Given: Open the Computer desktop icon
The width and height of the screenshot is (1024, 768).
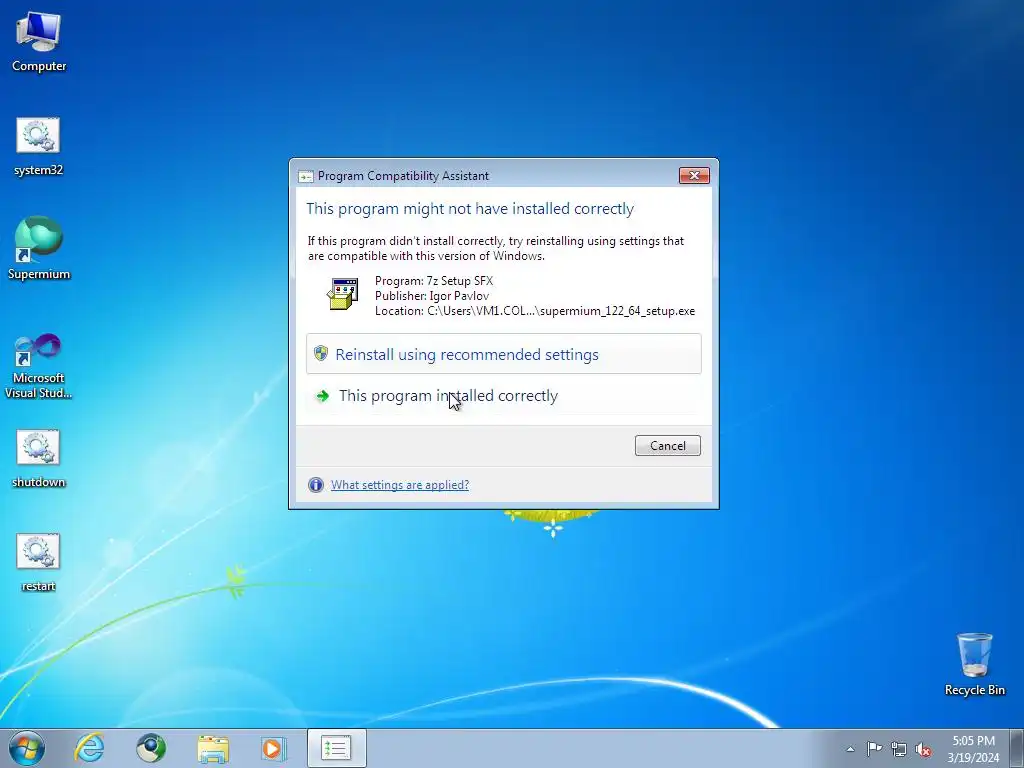Looking at the screenshot, I should (39, 41).
